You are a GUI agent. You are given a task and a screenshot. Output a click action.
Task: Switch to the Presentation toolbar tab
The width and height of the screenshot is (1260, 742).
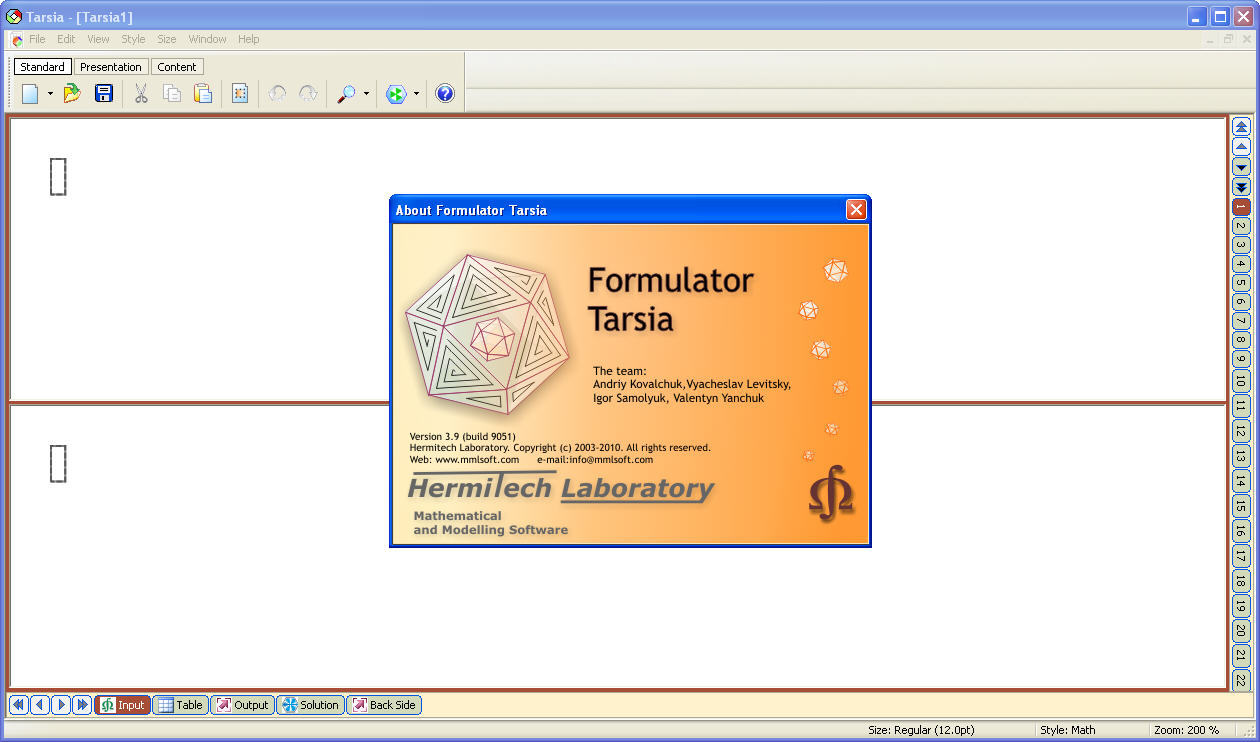click(x=111, y=67)
